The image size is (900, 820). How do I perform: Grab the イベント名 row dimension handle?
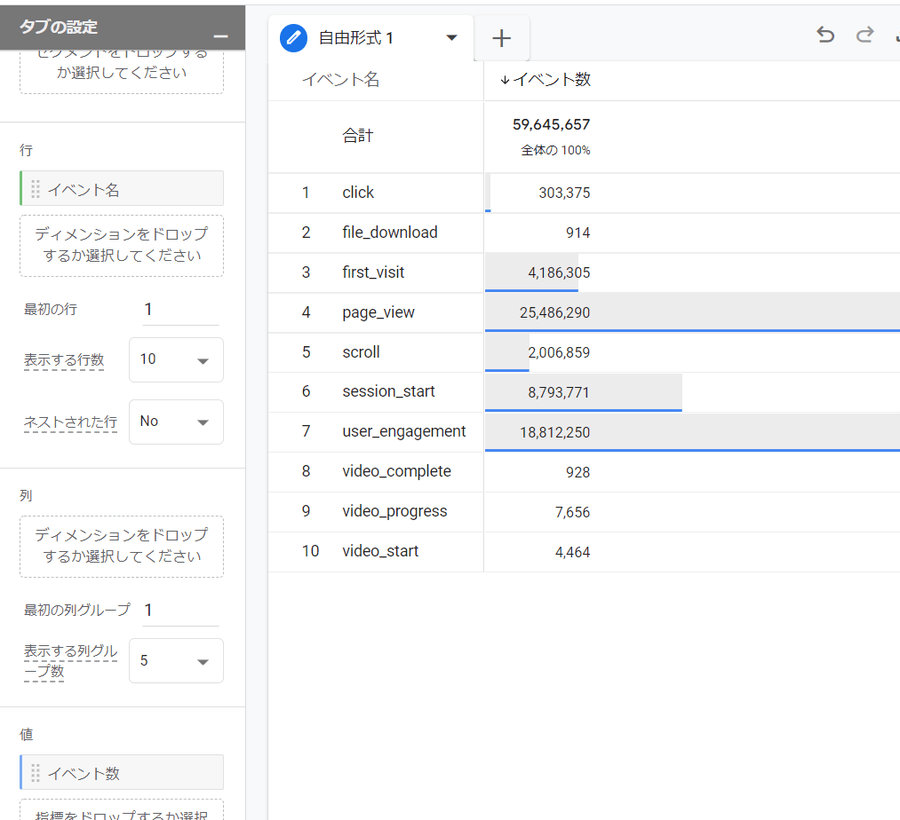[x=35, y=189]
